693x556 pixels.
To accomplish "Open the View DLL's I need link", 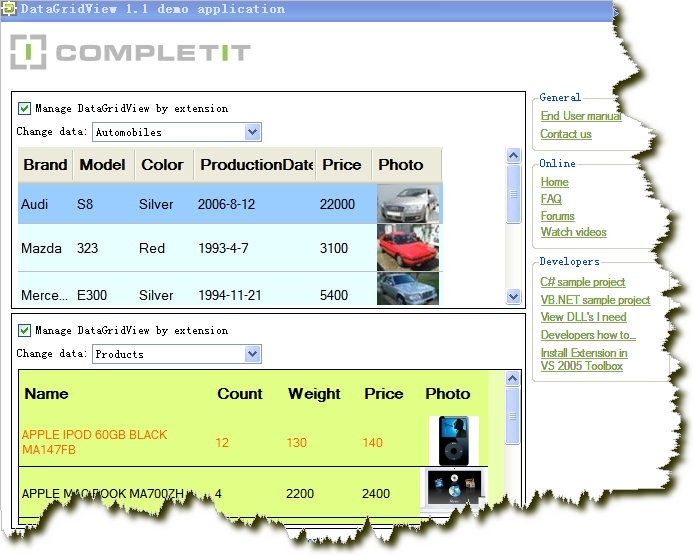I will click(583, 317).
